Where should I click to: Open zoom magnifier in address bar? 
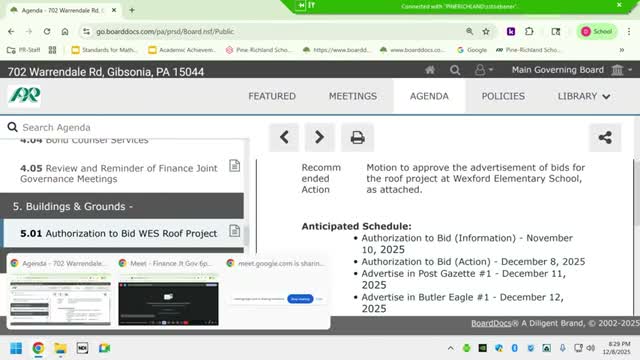[469, 31]
